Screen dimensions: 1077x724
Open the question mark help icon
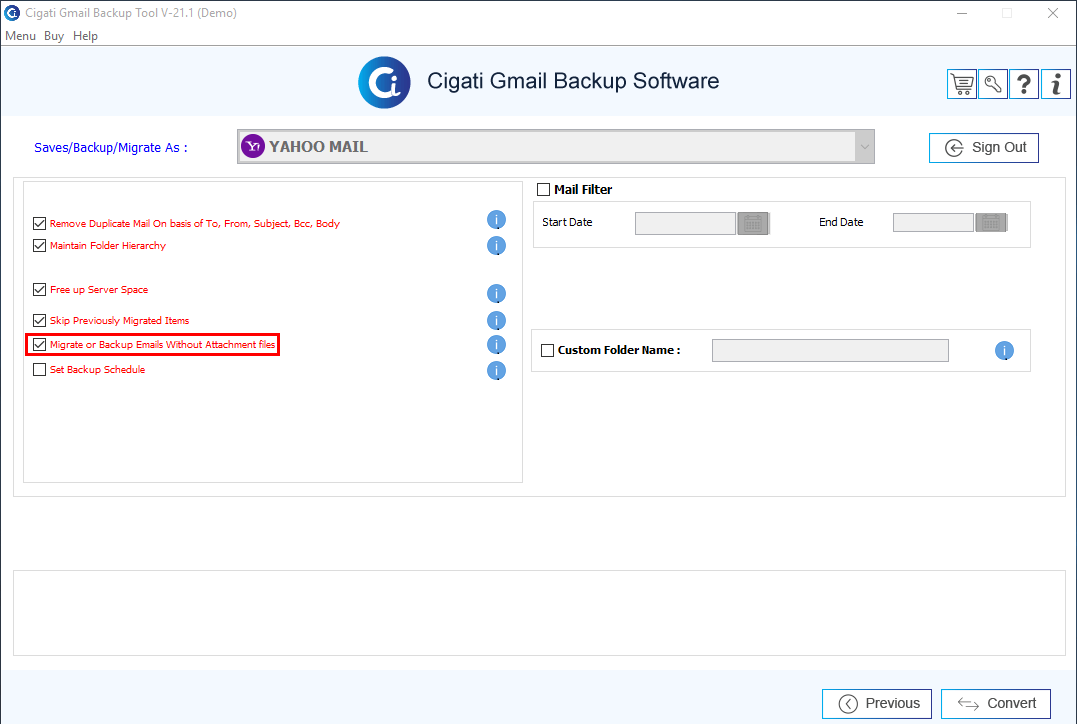1023,84
